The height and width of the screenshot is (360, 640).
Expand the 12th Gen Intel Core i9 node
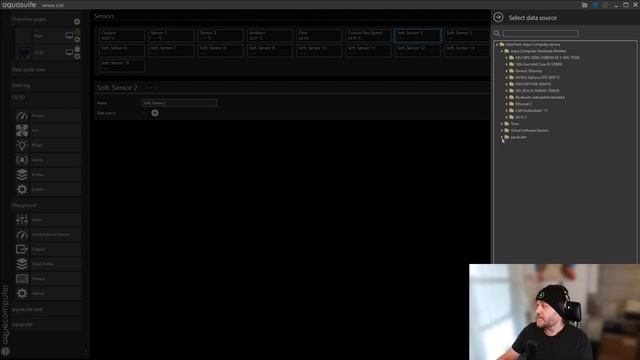click(x=507, y=64)
